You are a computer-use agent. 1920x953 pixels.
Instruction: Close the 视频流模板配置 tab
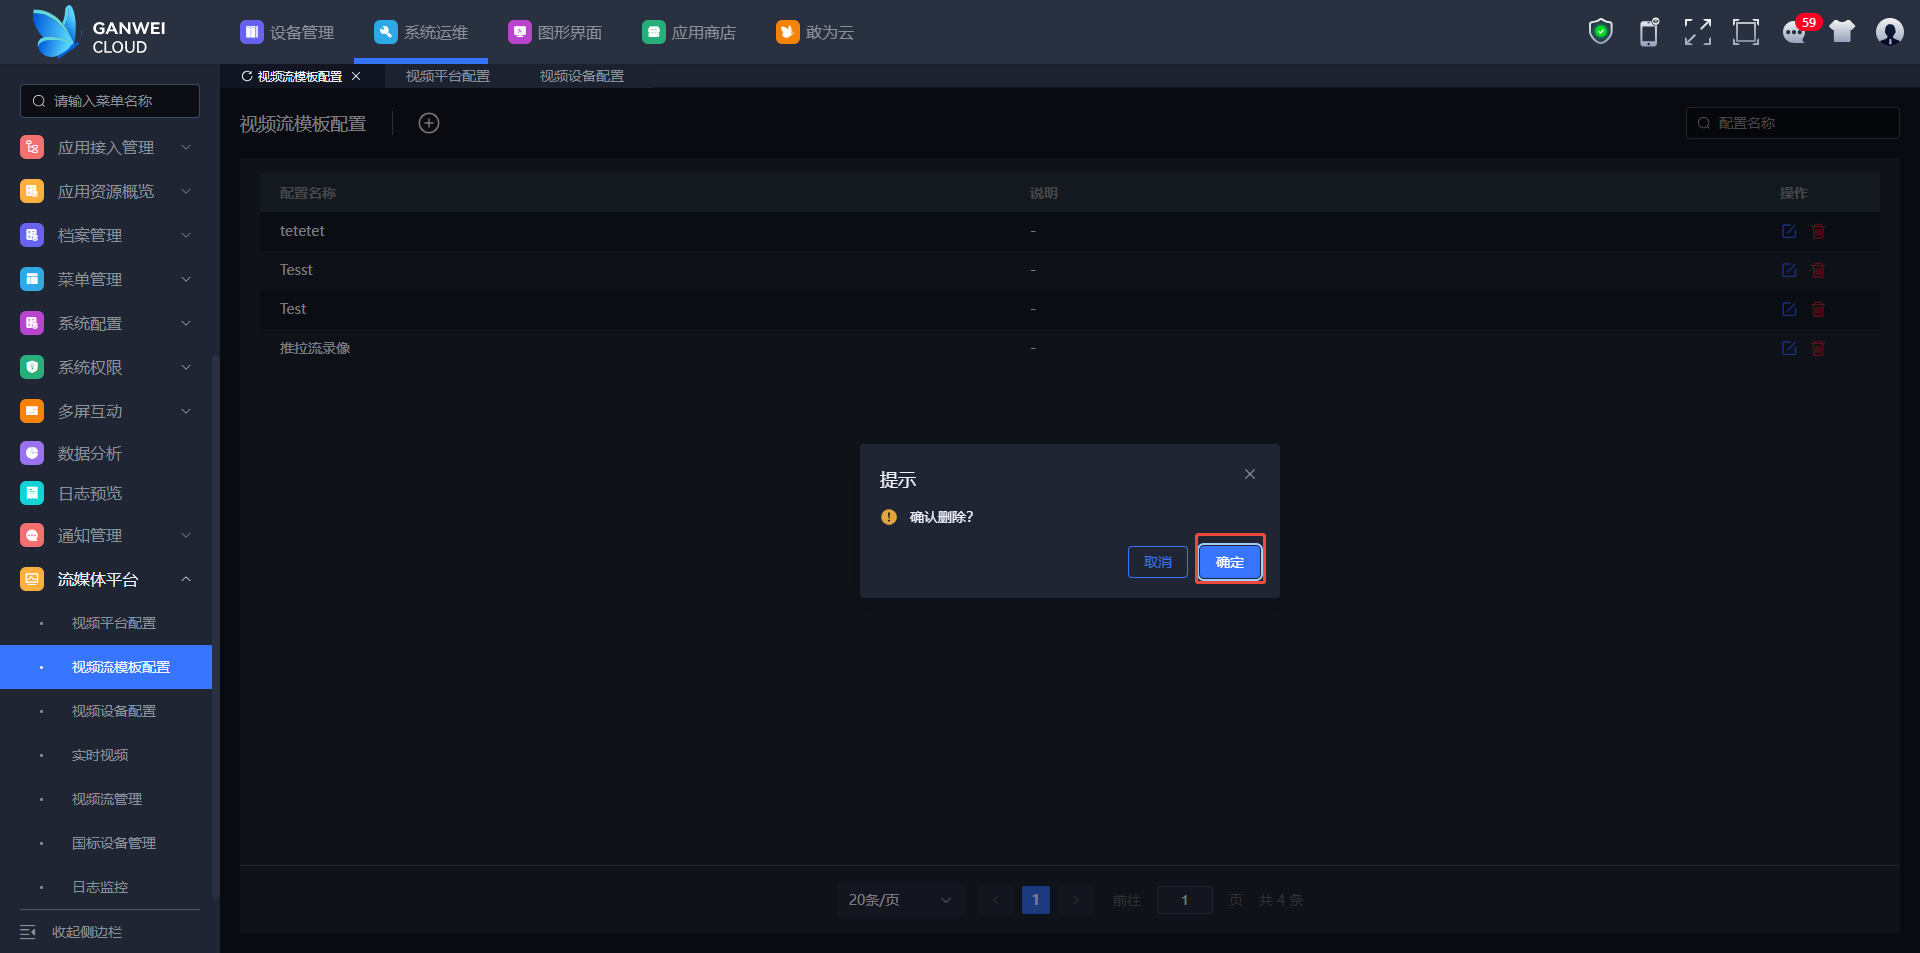tap(356, 76)
